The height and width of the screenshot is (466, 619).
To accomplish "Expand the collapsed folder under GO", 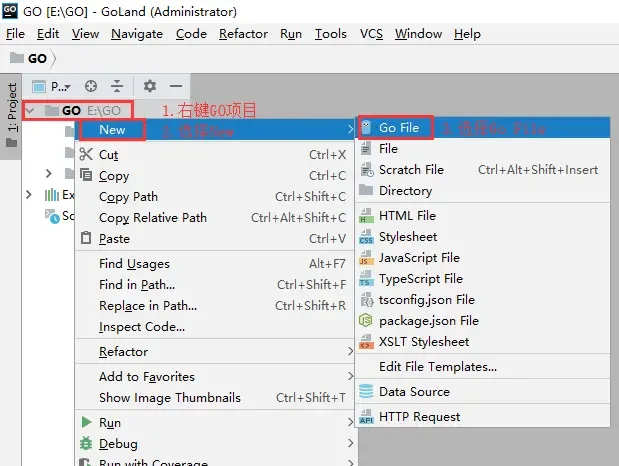I will tap(49, 173).
